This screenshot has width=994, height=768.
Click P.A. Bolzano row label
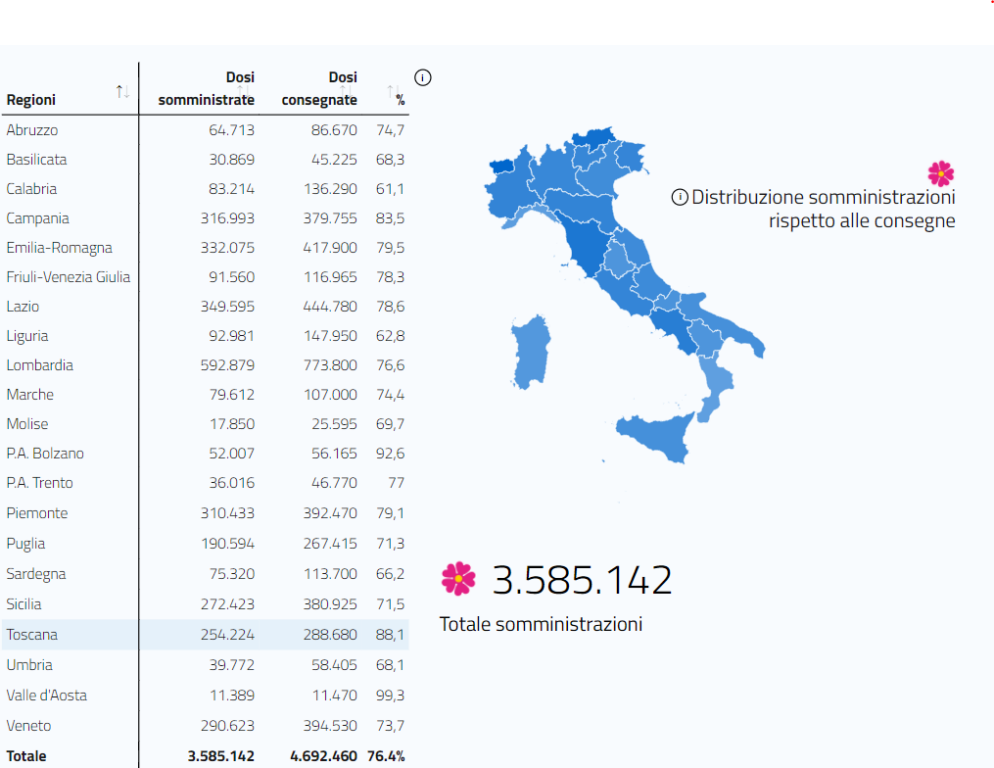tap(45, 453)
